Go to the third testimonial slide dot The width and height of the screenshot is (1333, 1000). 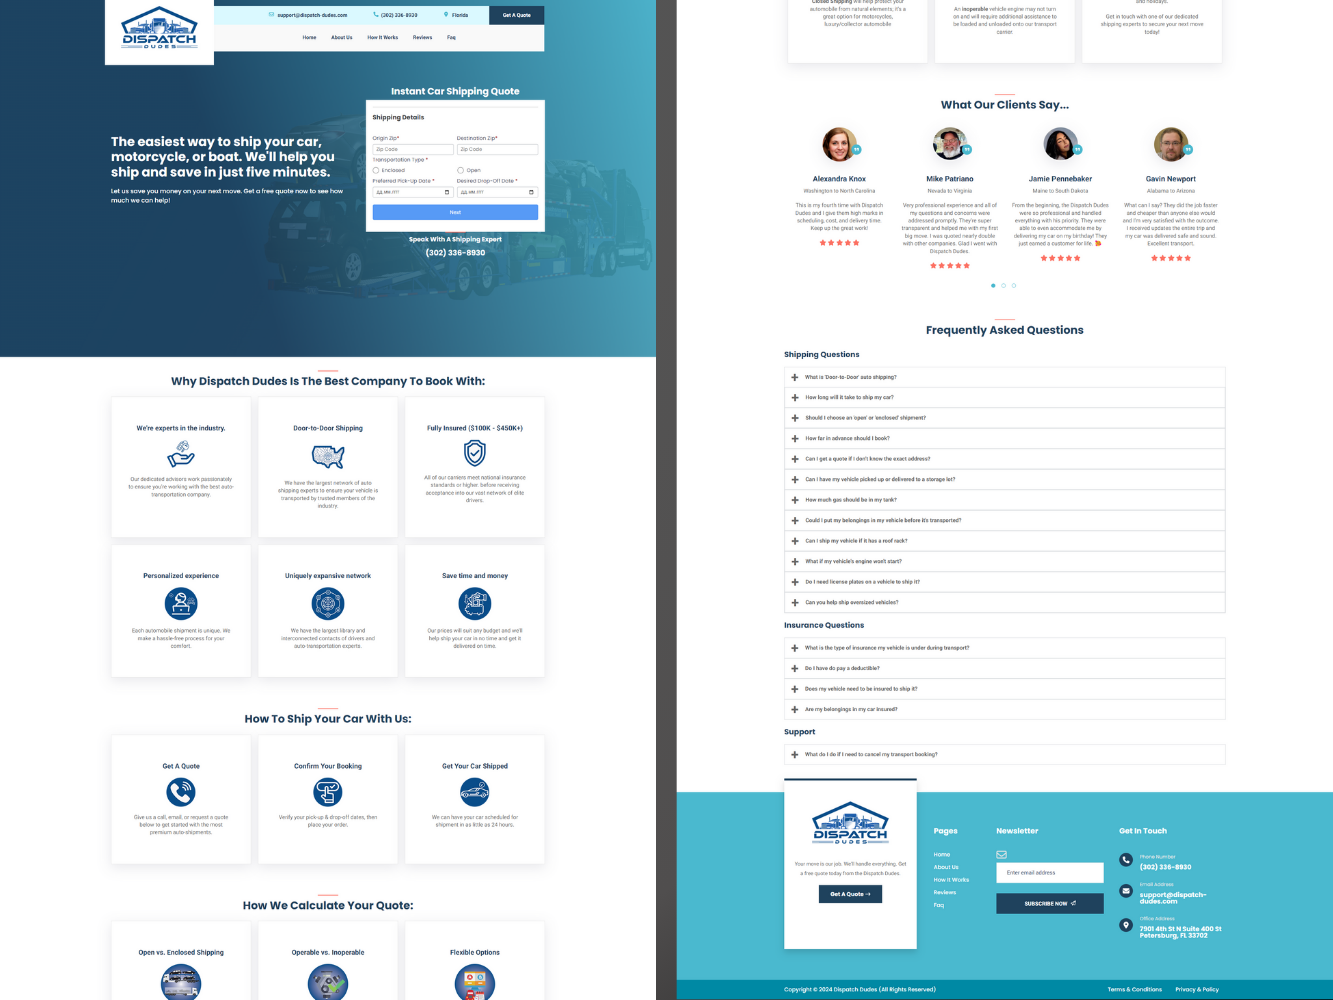(1014, 286)
